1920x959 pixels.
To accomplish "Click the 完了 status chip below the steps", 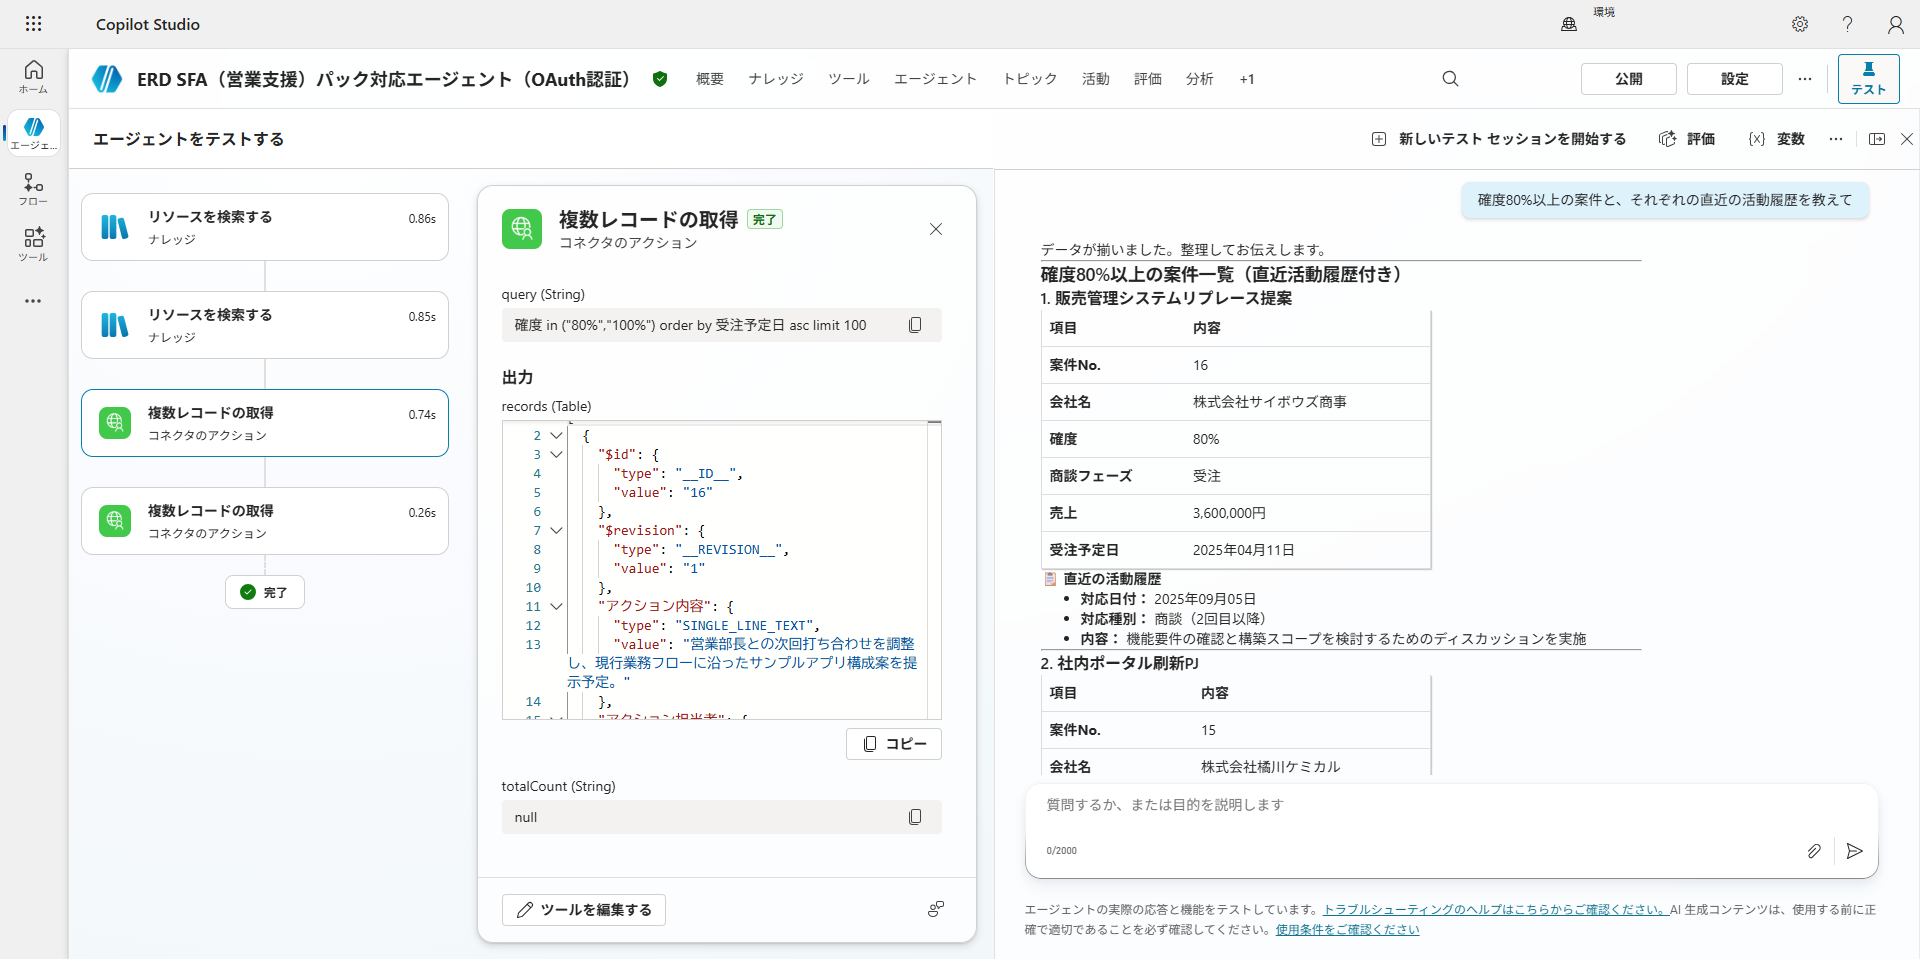I will pyautogui.click(x=265, y=592).
